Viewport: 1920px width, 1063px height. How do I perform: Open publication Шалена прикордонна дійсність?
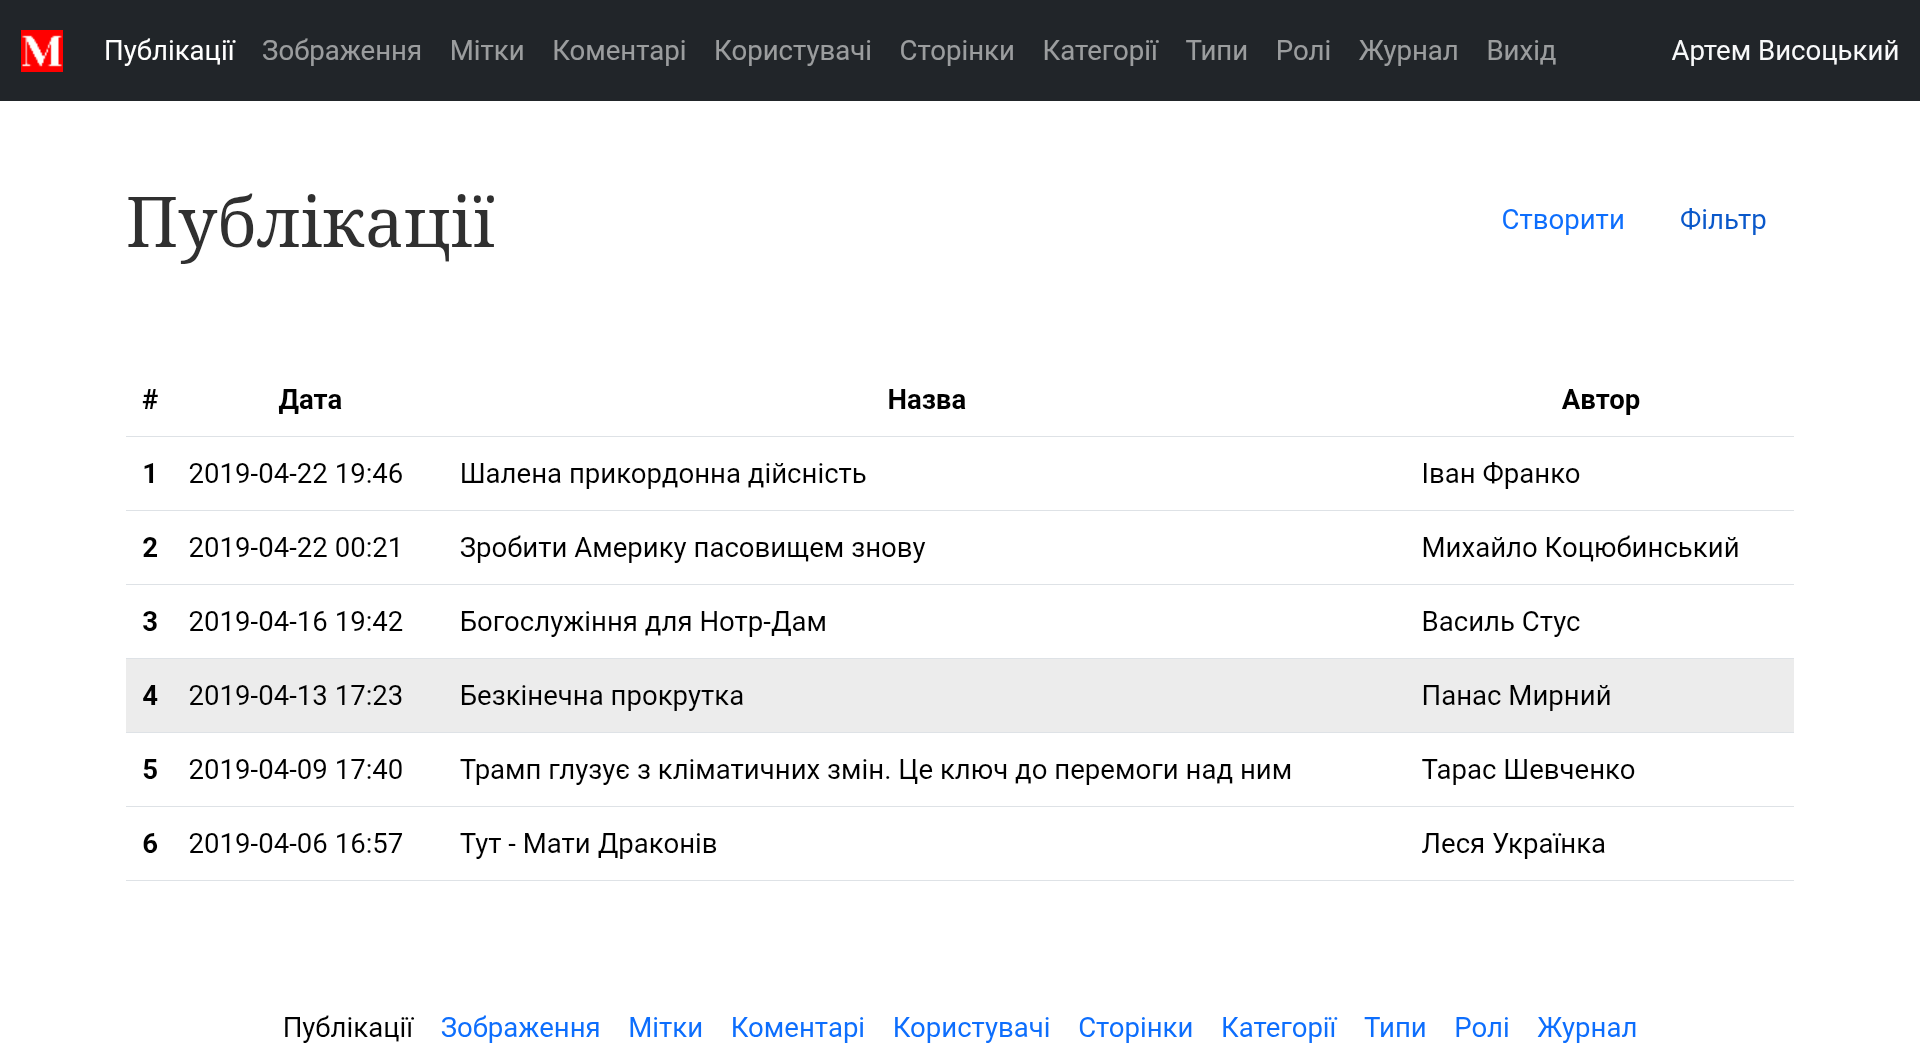pyautogui.click(x=662, y=474)
